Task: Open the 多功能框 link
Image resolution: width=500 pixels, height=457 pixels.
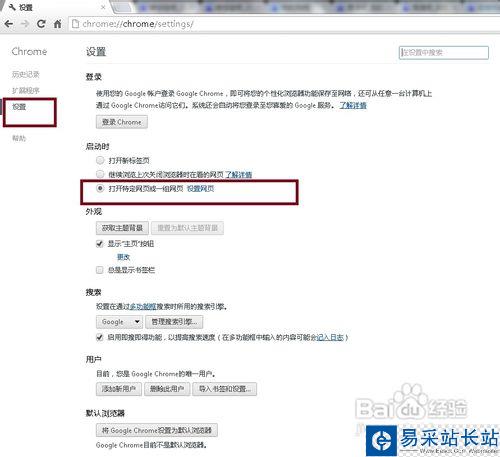Action: 143,307
